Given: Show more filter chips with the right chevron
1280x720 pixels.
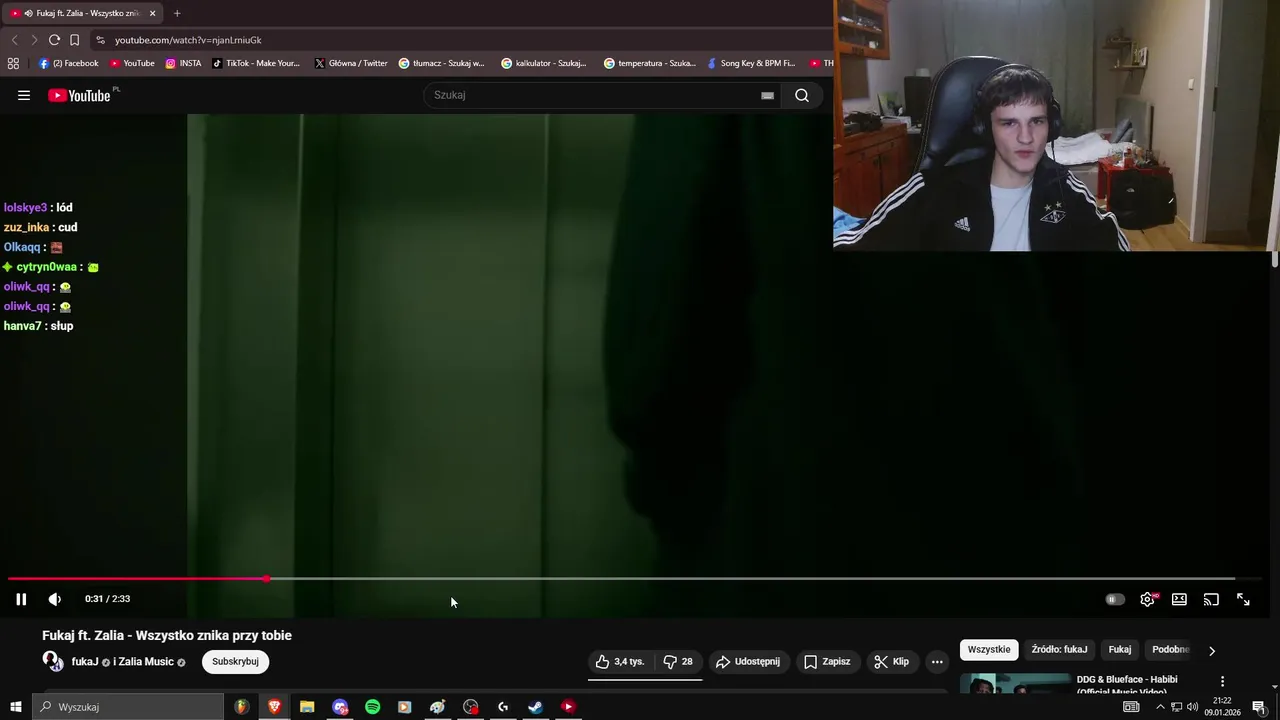Looking at the screenshot, I should pyautogui.click(x=1212, y=651).
